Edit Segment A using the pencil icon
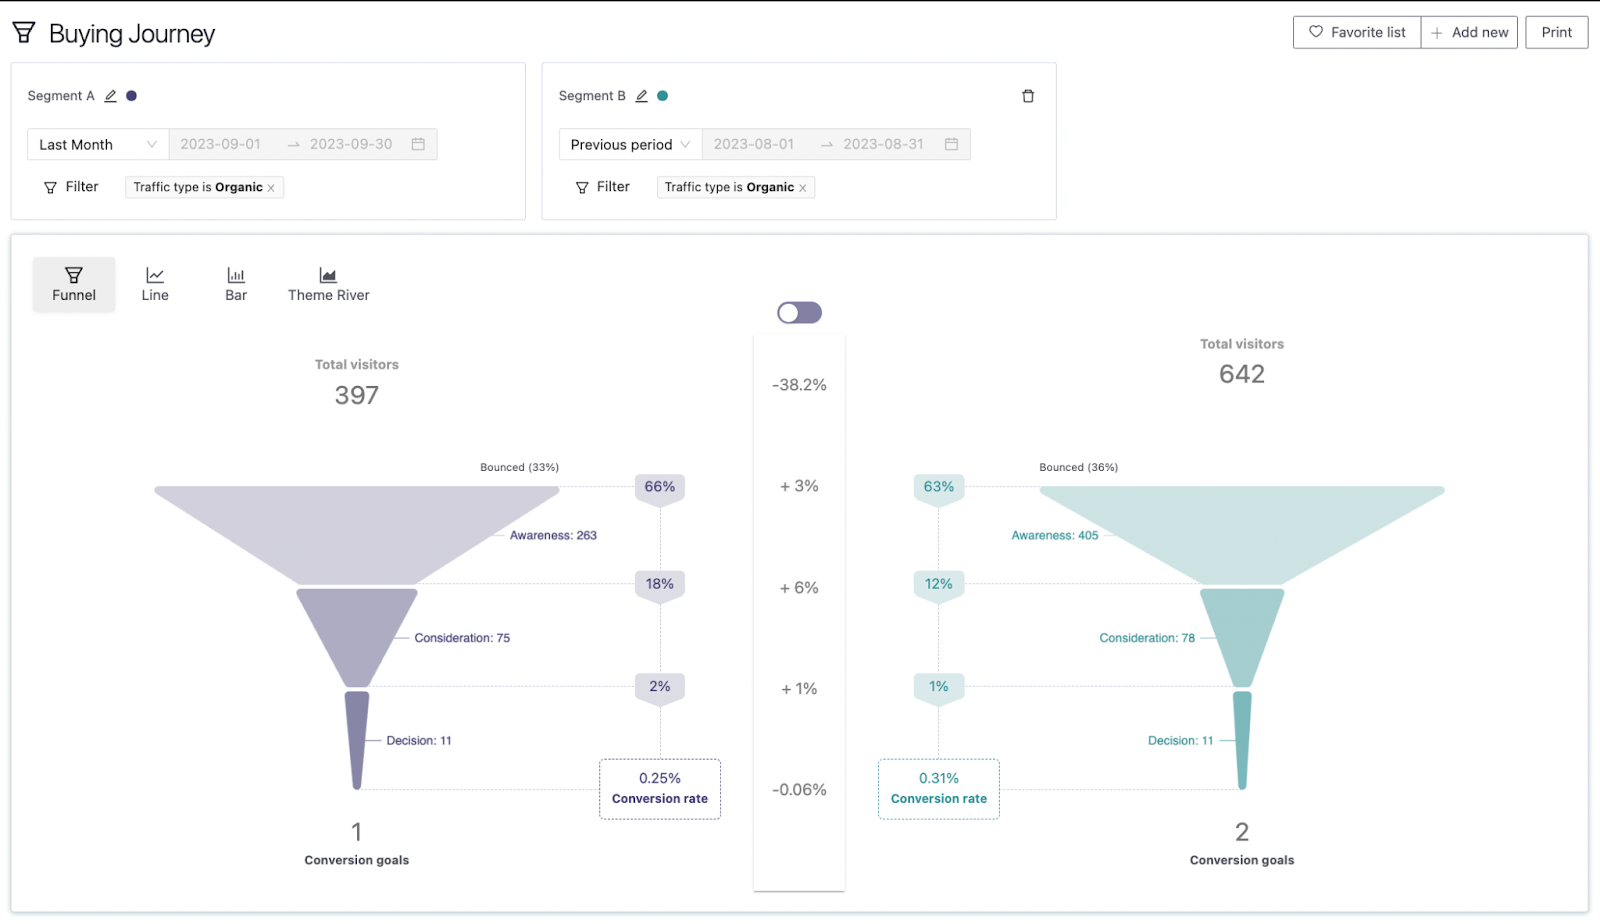This screenshot has height=924, width=1600. [x=110, y=95]
